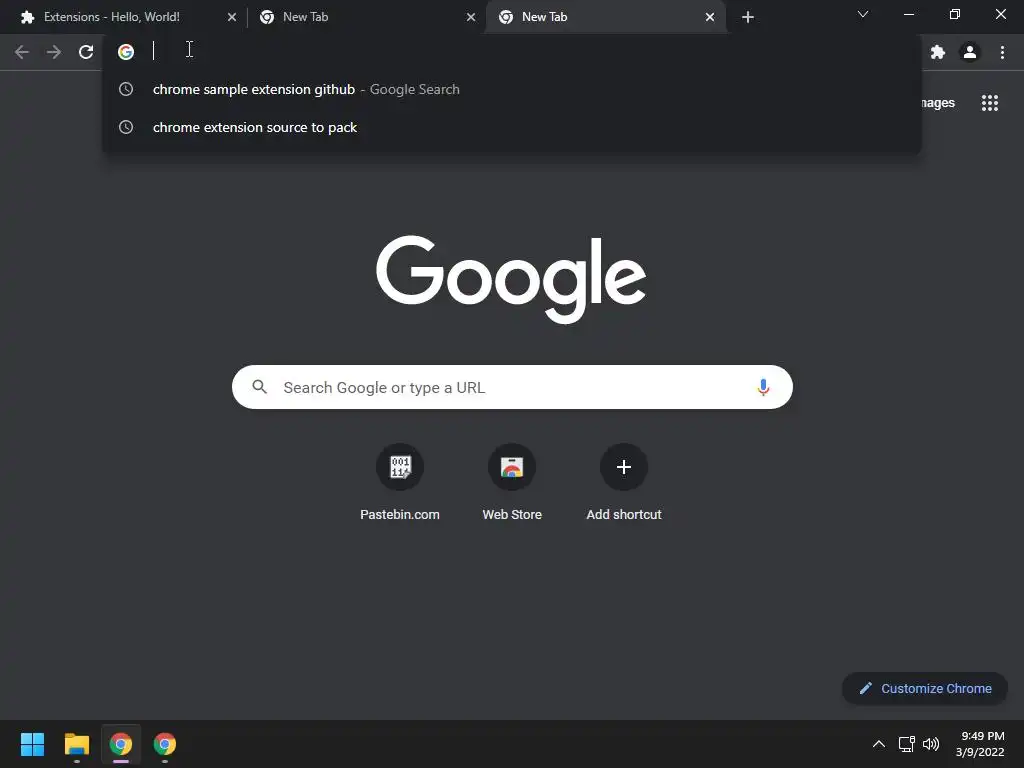
Task: Click the Google icon in the address bar
Action: tap(126, 52)
